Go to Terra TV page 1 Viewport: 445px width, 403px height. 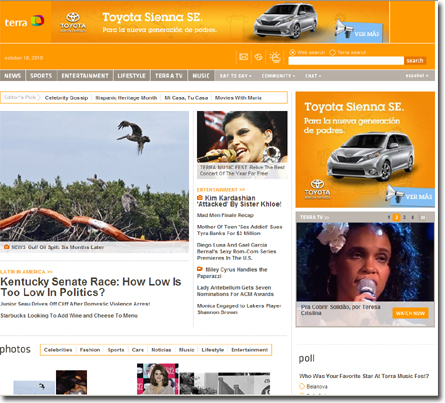tap(389, 217)
